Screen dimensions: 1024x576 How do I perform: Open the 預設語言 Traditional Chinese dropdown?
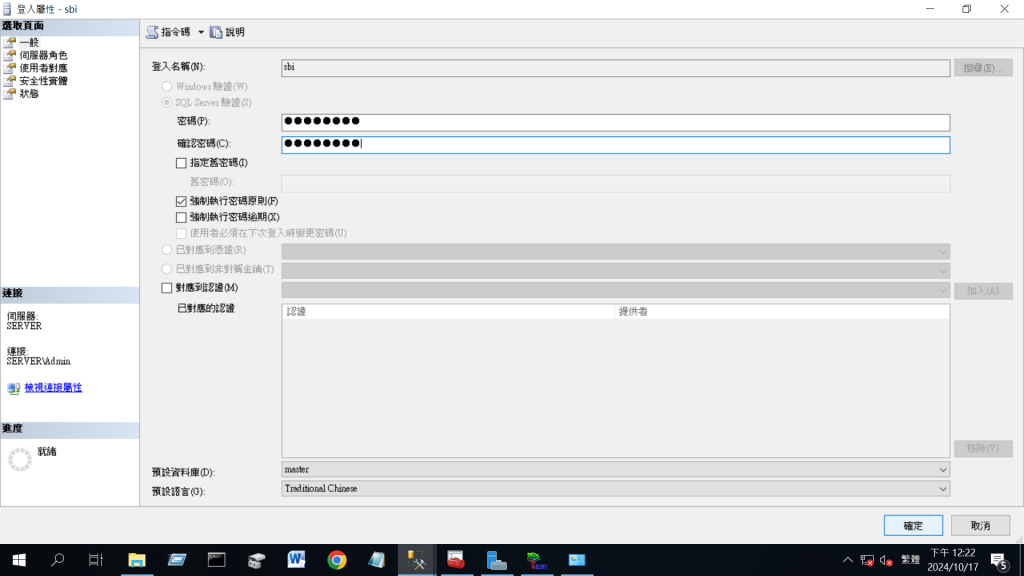[x=942, y=489]
